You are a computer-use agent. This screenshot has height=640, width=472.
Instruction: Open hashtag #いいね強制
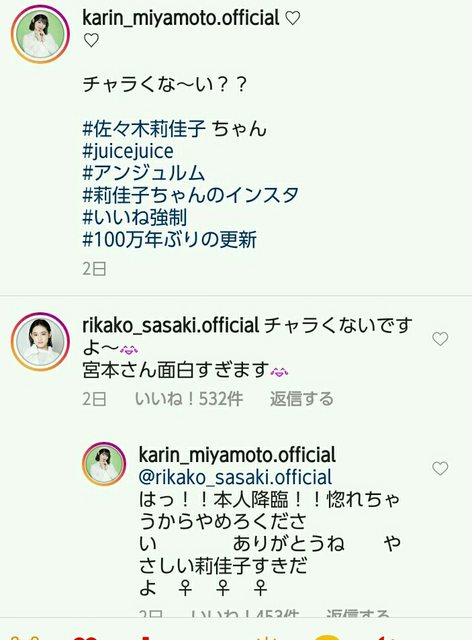point(135,217)
